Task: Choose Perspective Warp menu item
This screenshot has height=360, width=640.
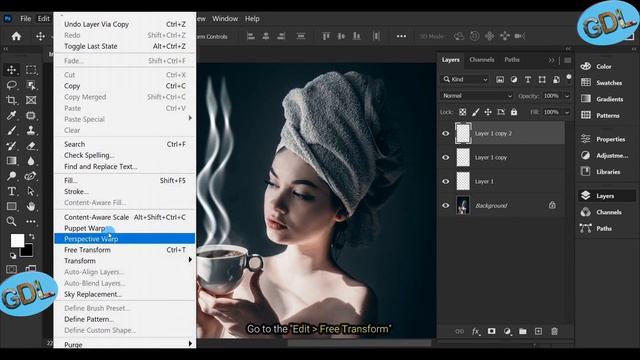Action: pos(125,239)
